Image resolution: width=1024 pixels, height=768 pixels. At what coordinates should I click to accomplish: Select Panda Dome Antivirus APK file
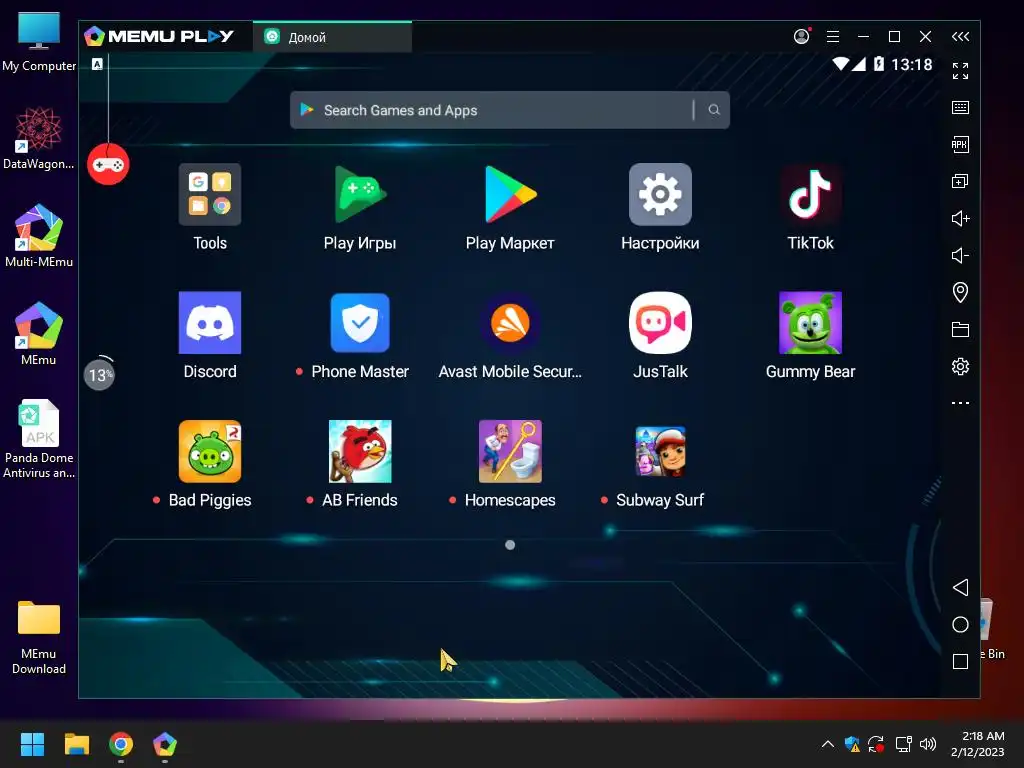tap(39, 439)
